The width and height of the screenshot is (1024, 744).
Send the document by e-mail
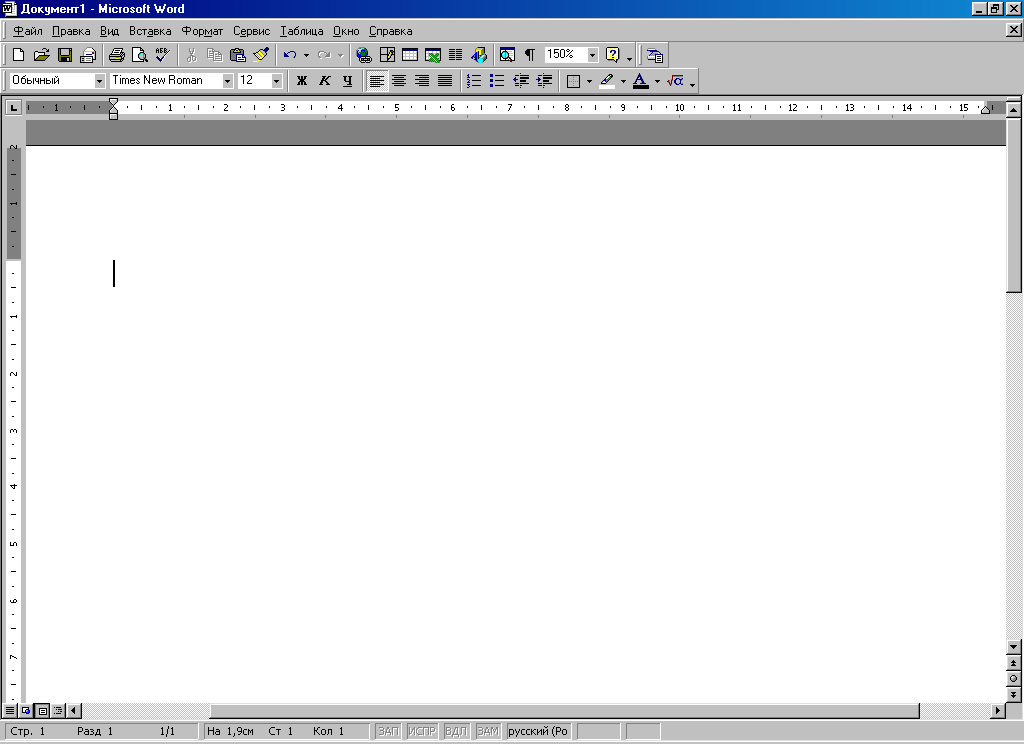(x=88, y=55)
